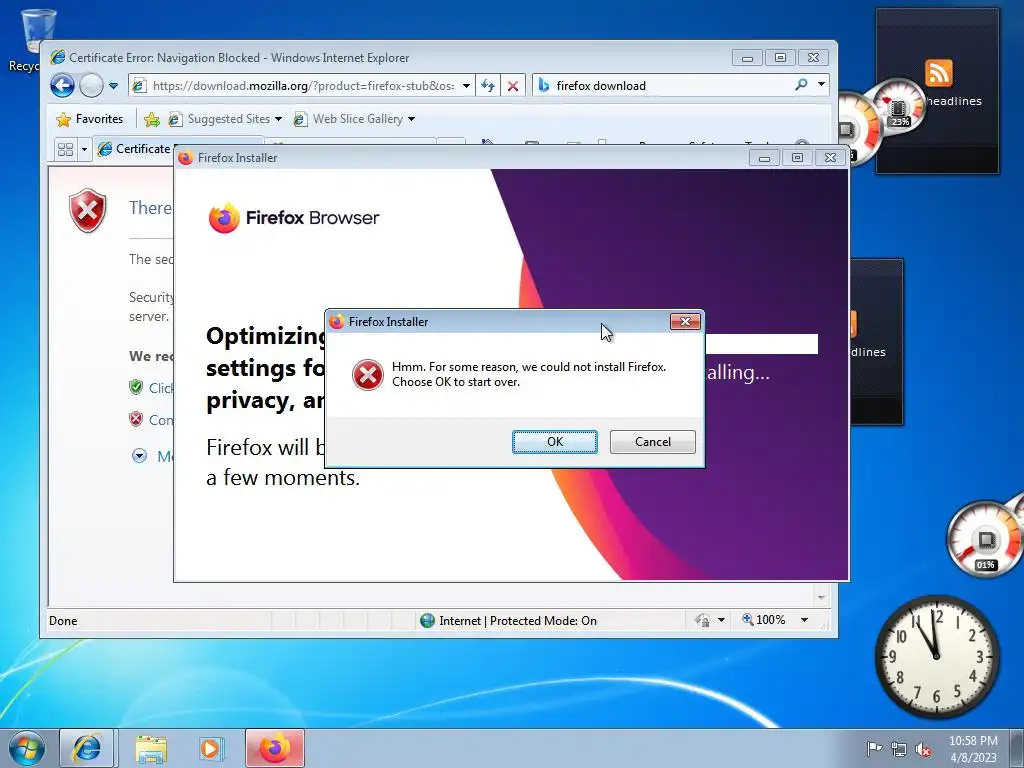Click the Bing icon in the search box

click(543, 86)
